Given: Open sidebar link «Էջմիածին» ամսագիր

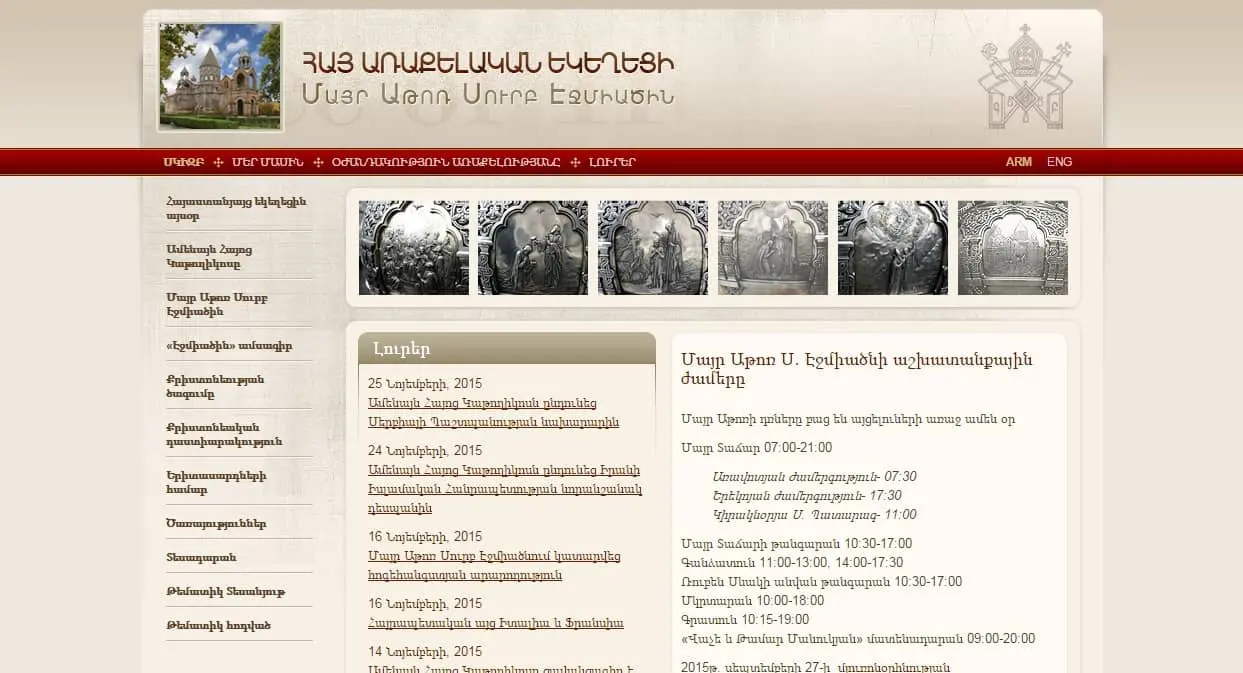Looking at the screenshot, I should tap(229, 346).
